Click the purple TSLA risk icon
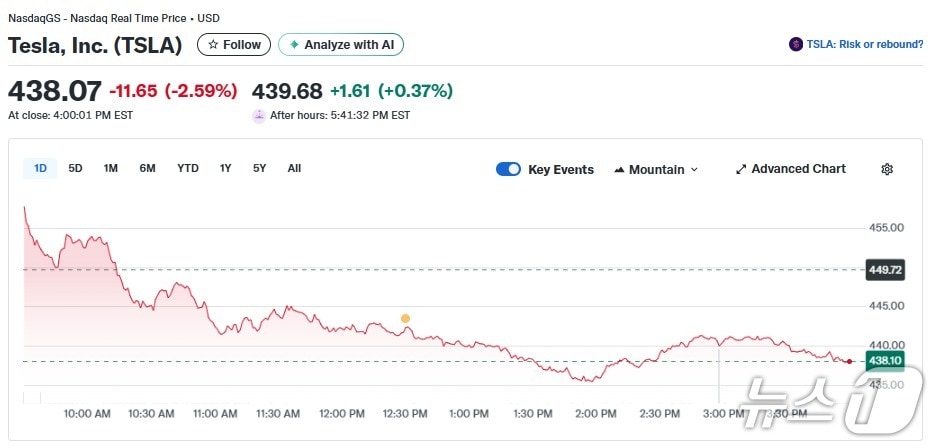 pos(796,44)
